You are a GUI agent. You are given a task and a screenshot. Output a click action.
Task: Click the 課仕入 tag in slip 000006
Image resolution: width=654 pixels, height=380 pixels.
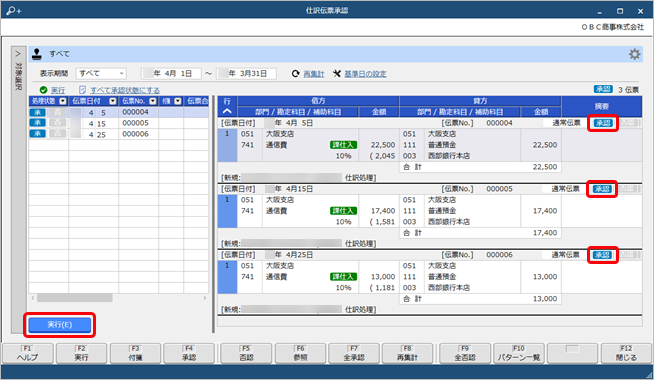(x=343, y=277)
